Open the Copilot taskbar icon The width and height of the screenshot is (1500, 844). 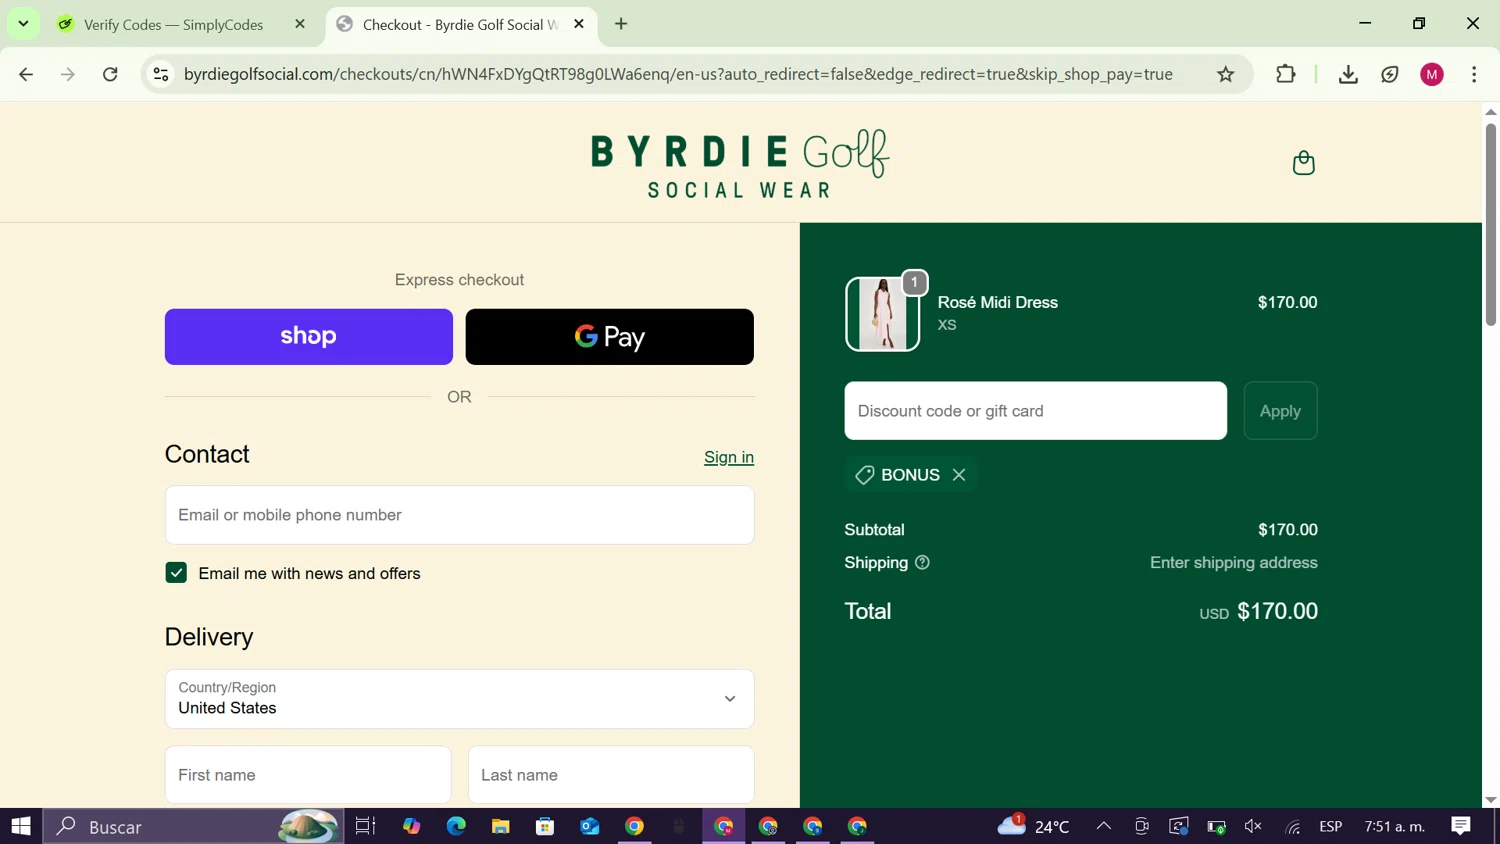(x=412, y=826)
